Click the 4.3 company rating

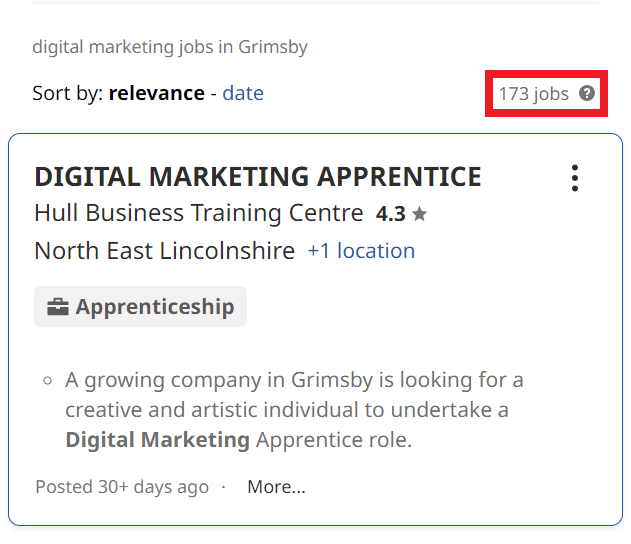pos(390,214)
